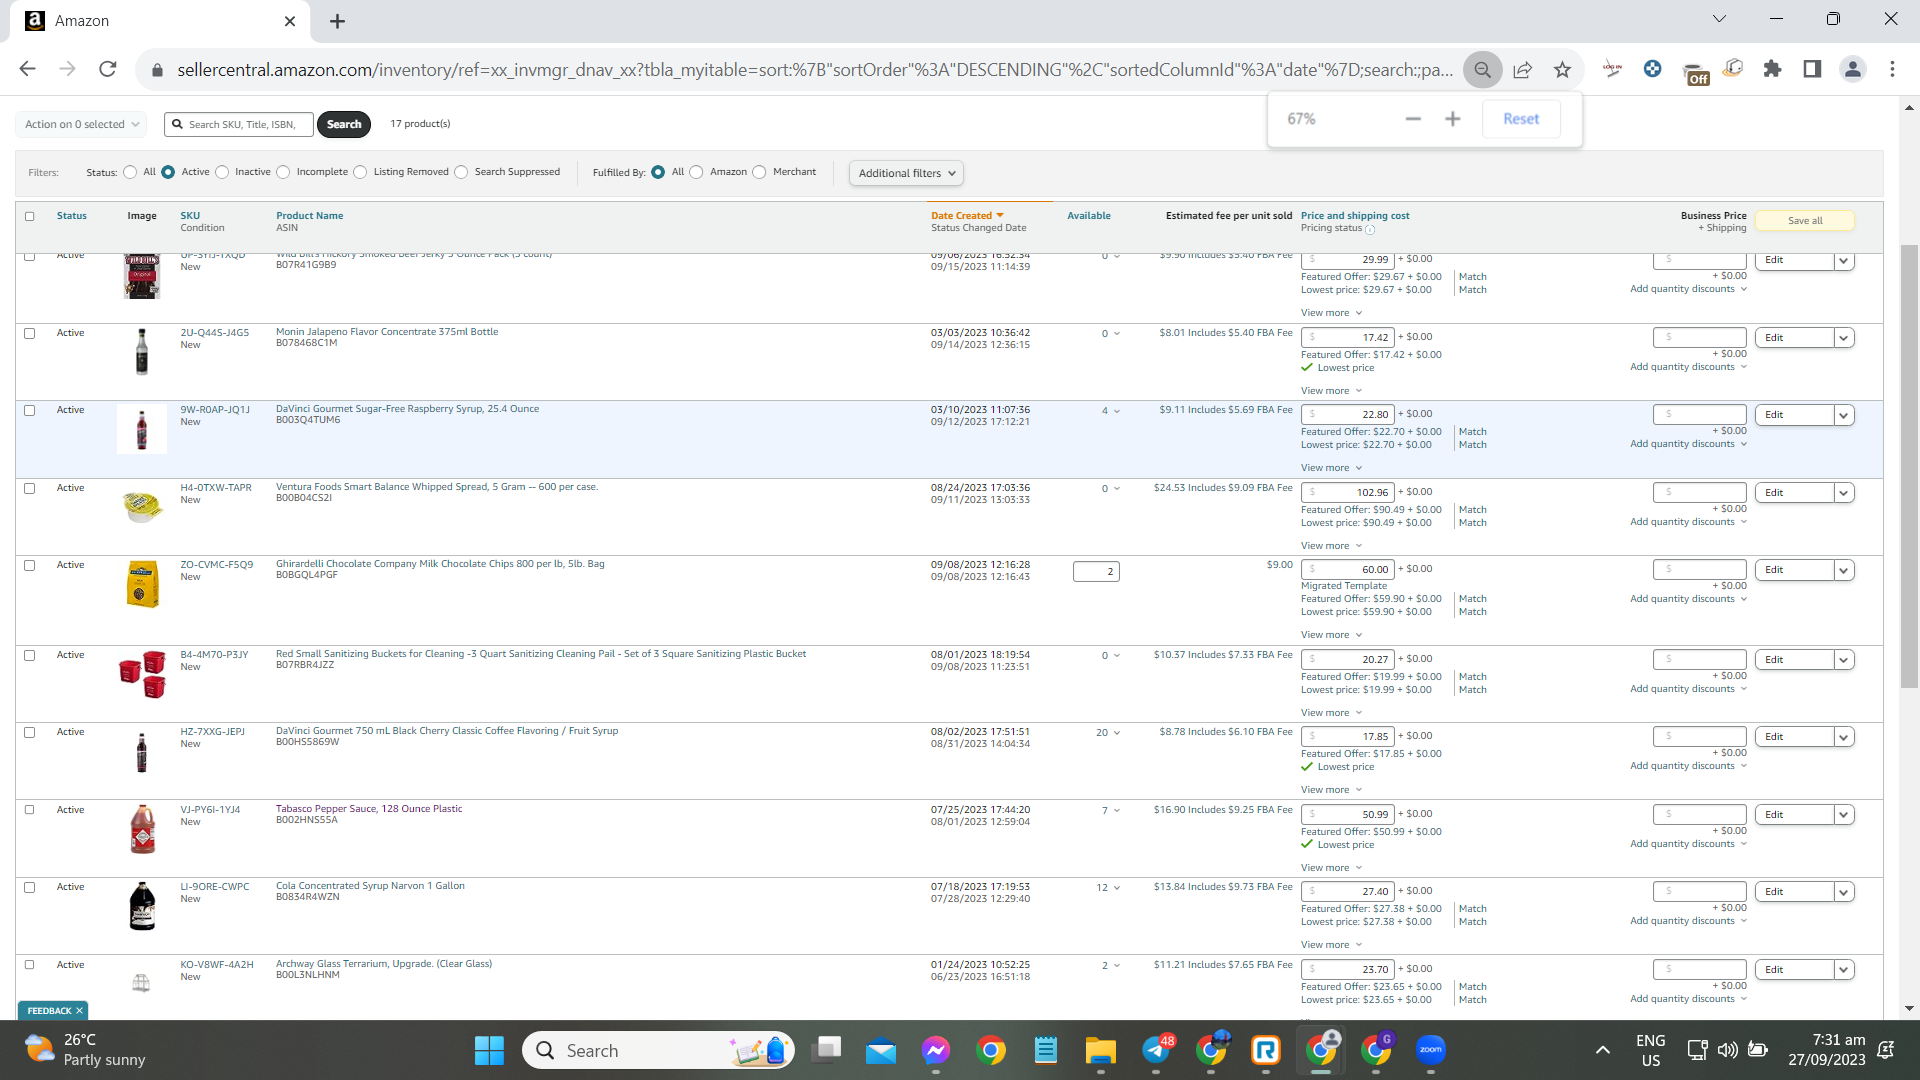Select the All status radio button
The image size is (1920, 1080).
[130, 172]
